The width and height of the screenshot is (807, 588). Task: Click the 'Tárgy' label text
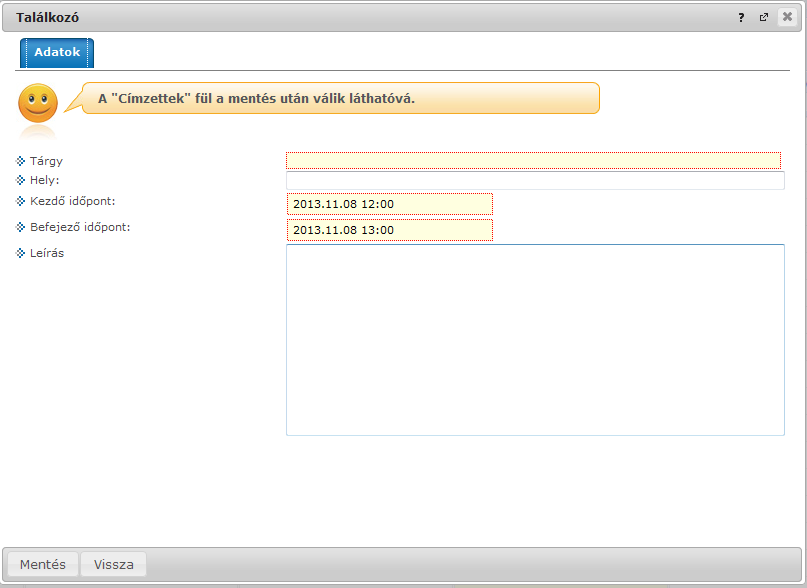pos(46,162)
